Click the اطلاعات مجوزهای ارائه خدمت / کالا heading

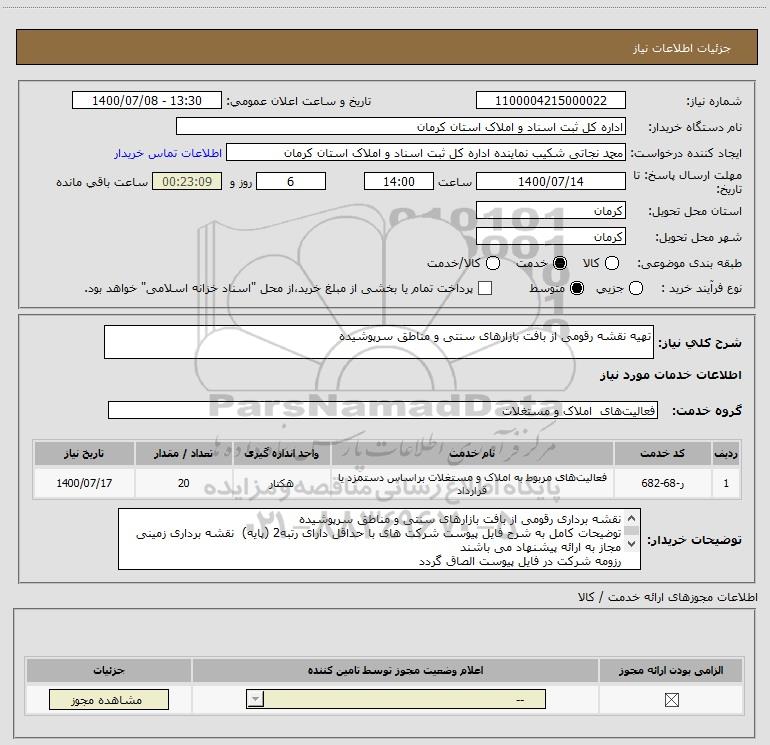668,597
